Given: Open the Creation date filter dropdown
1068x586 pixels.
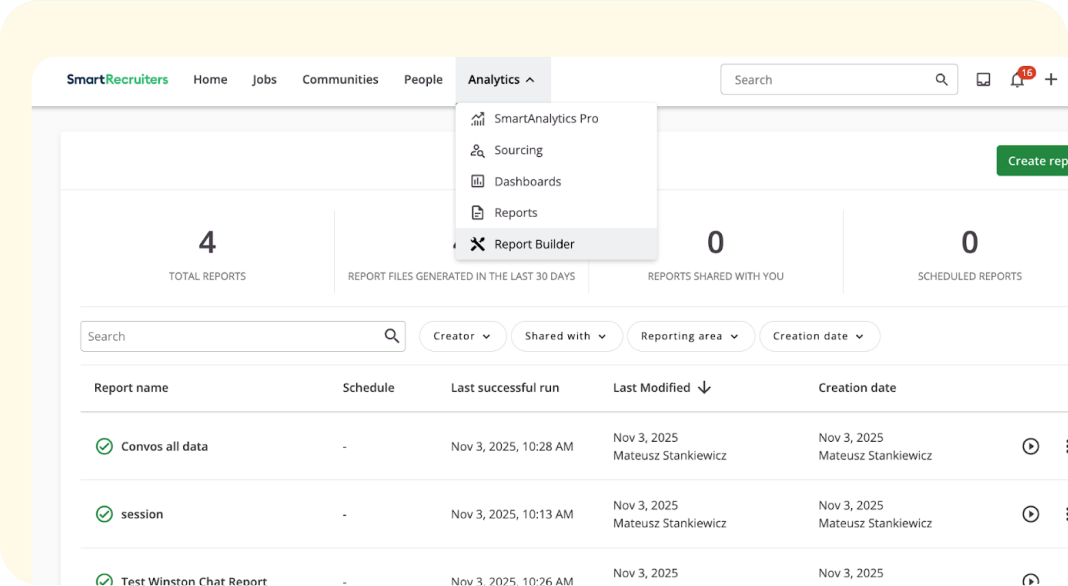Looking at the screenshot, I should (x=819, y=336).
